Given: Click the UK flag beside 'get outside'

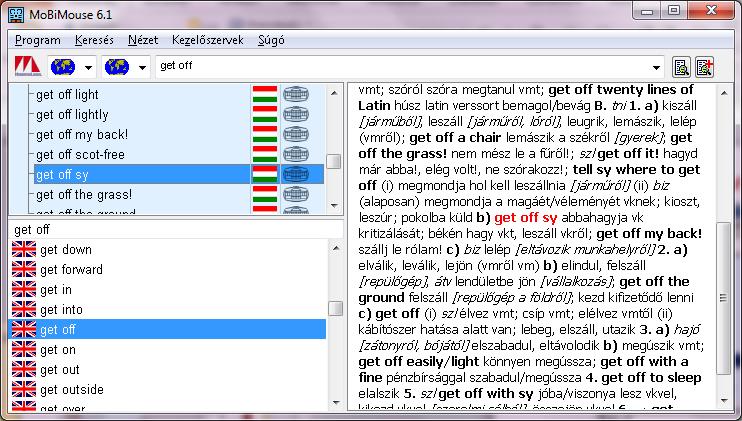Looking at the screenshot, I should click(24, 389).
